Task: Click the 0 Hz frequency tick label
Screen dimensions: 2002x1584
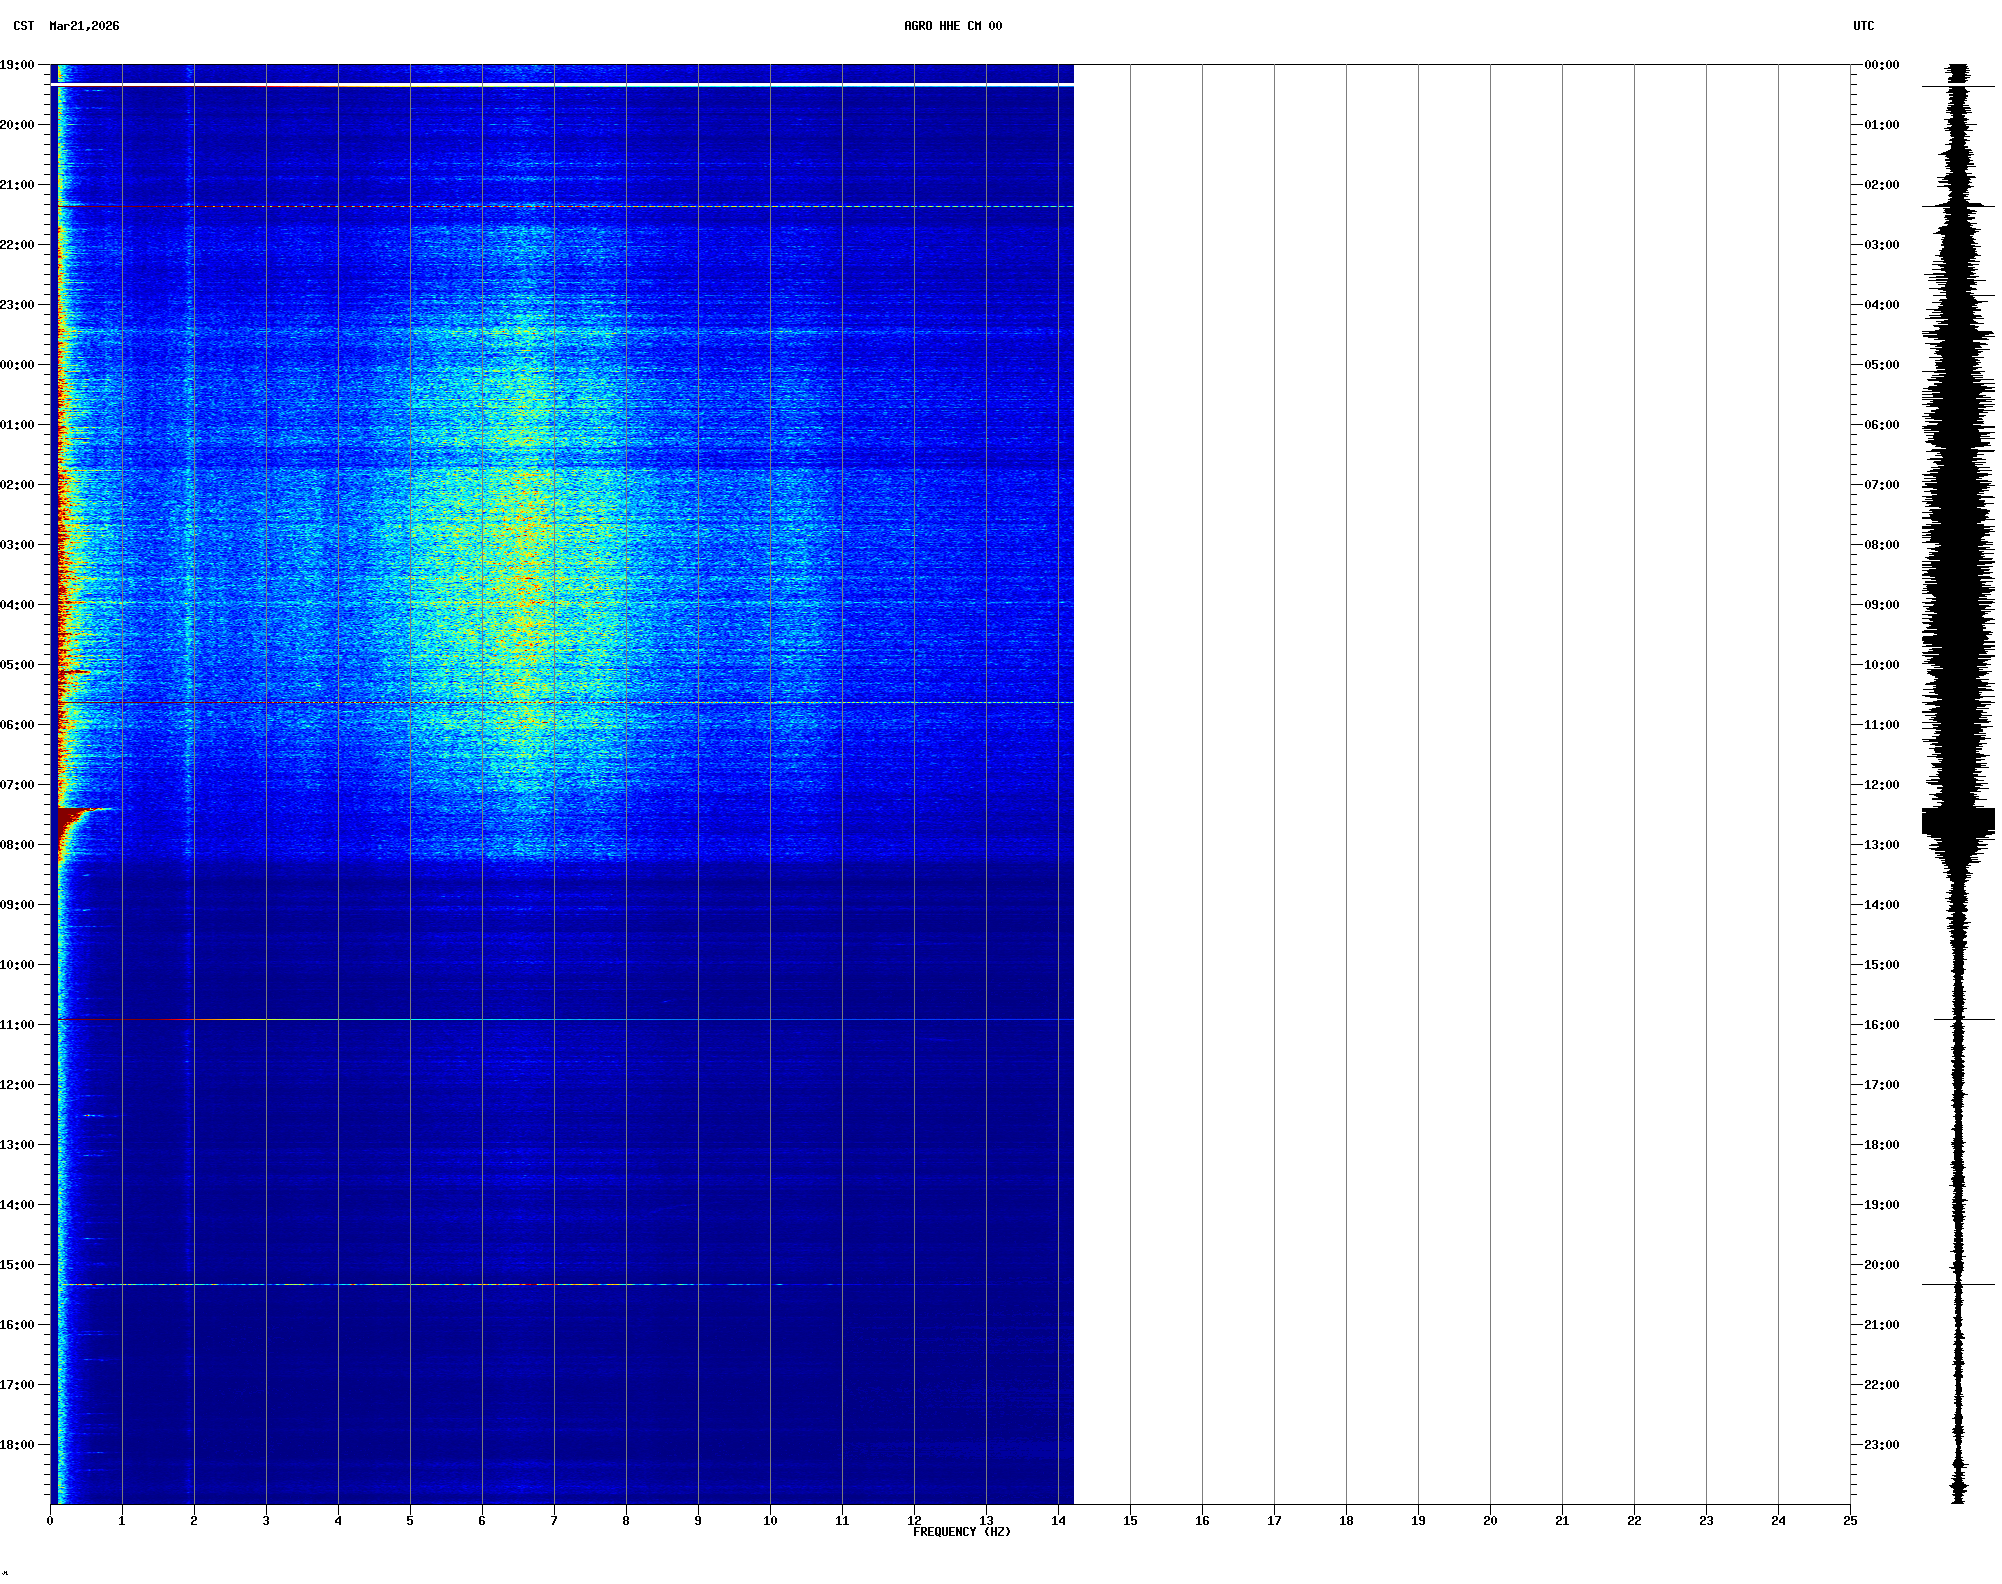Action: pos(50,1521)
